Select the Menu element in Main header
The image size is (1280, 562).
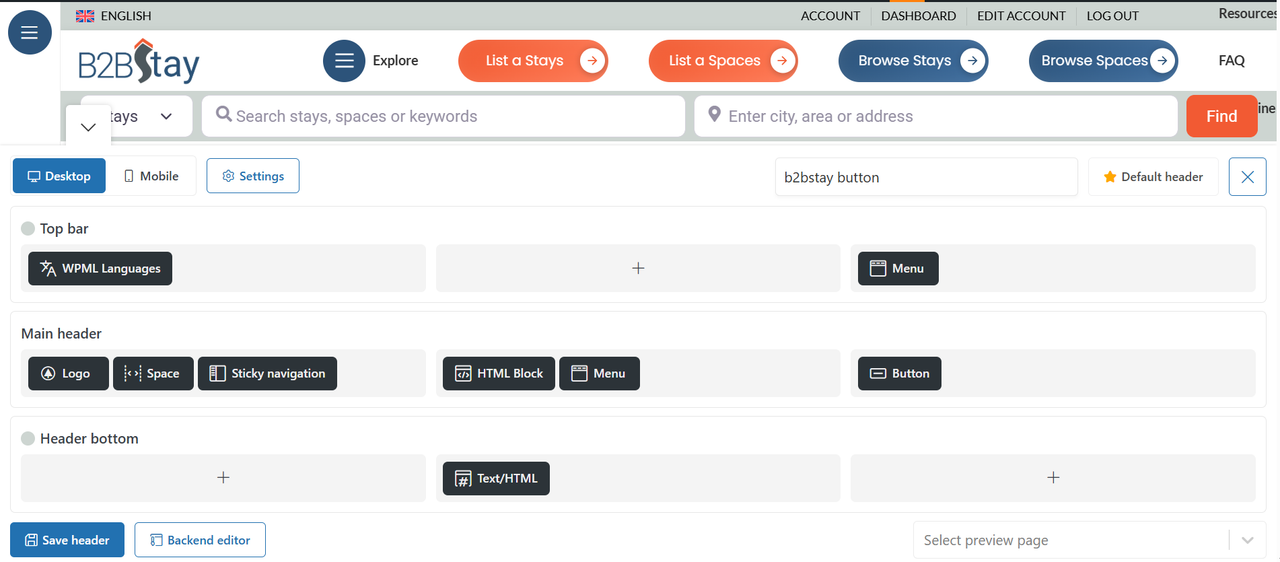click(x=599, y=373)
